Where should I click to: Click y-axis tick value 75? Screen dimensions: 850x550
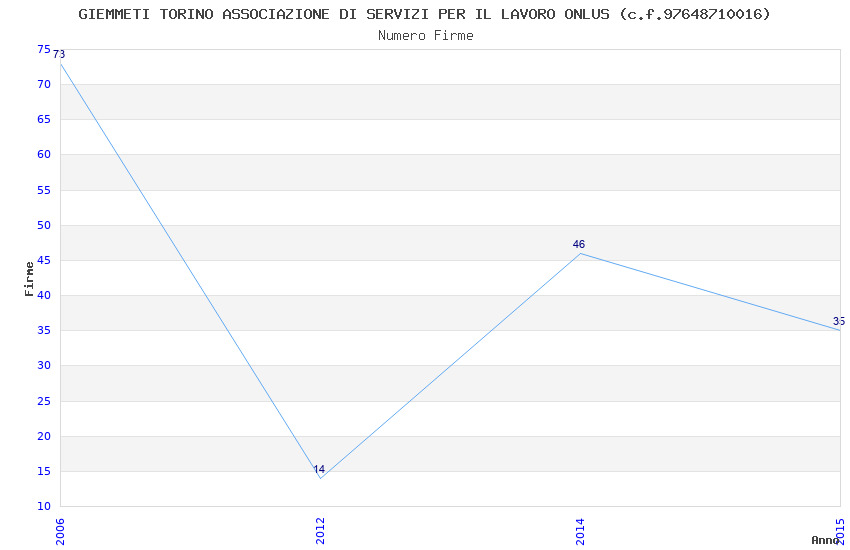[x=44, y=49]
